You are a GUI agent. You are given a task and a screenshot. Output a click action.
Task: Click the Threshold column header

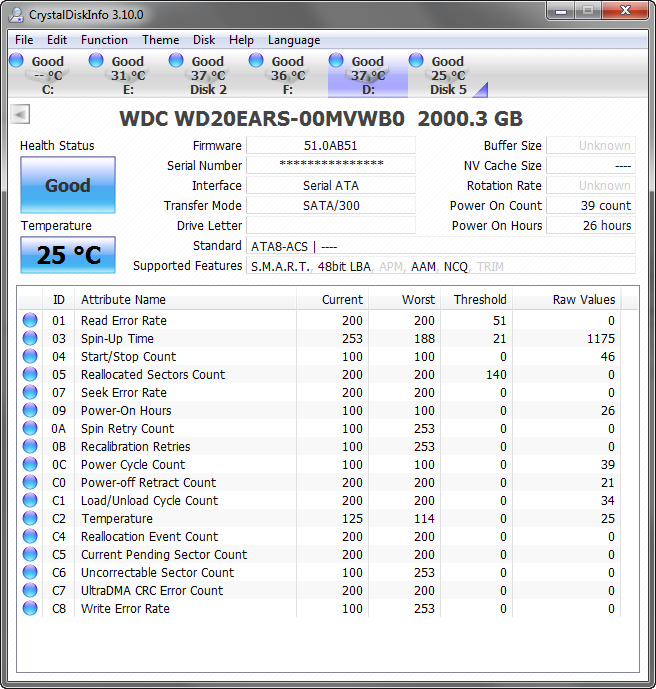(x=477, y=300)
